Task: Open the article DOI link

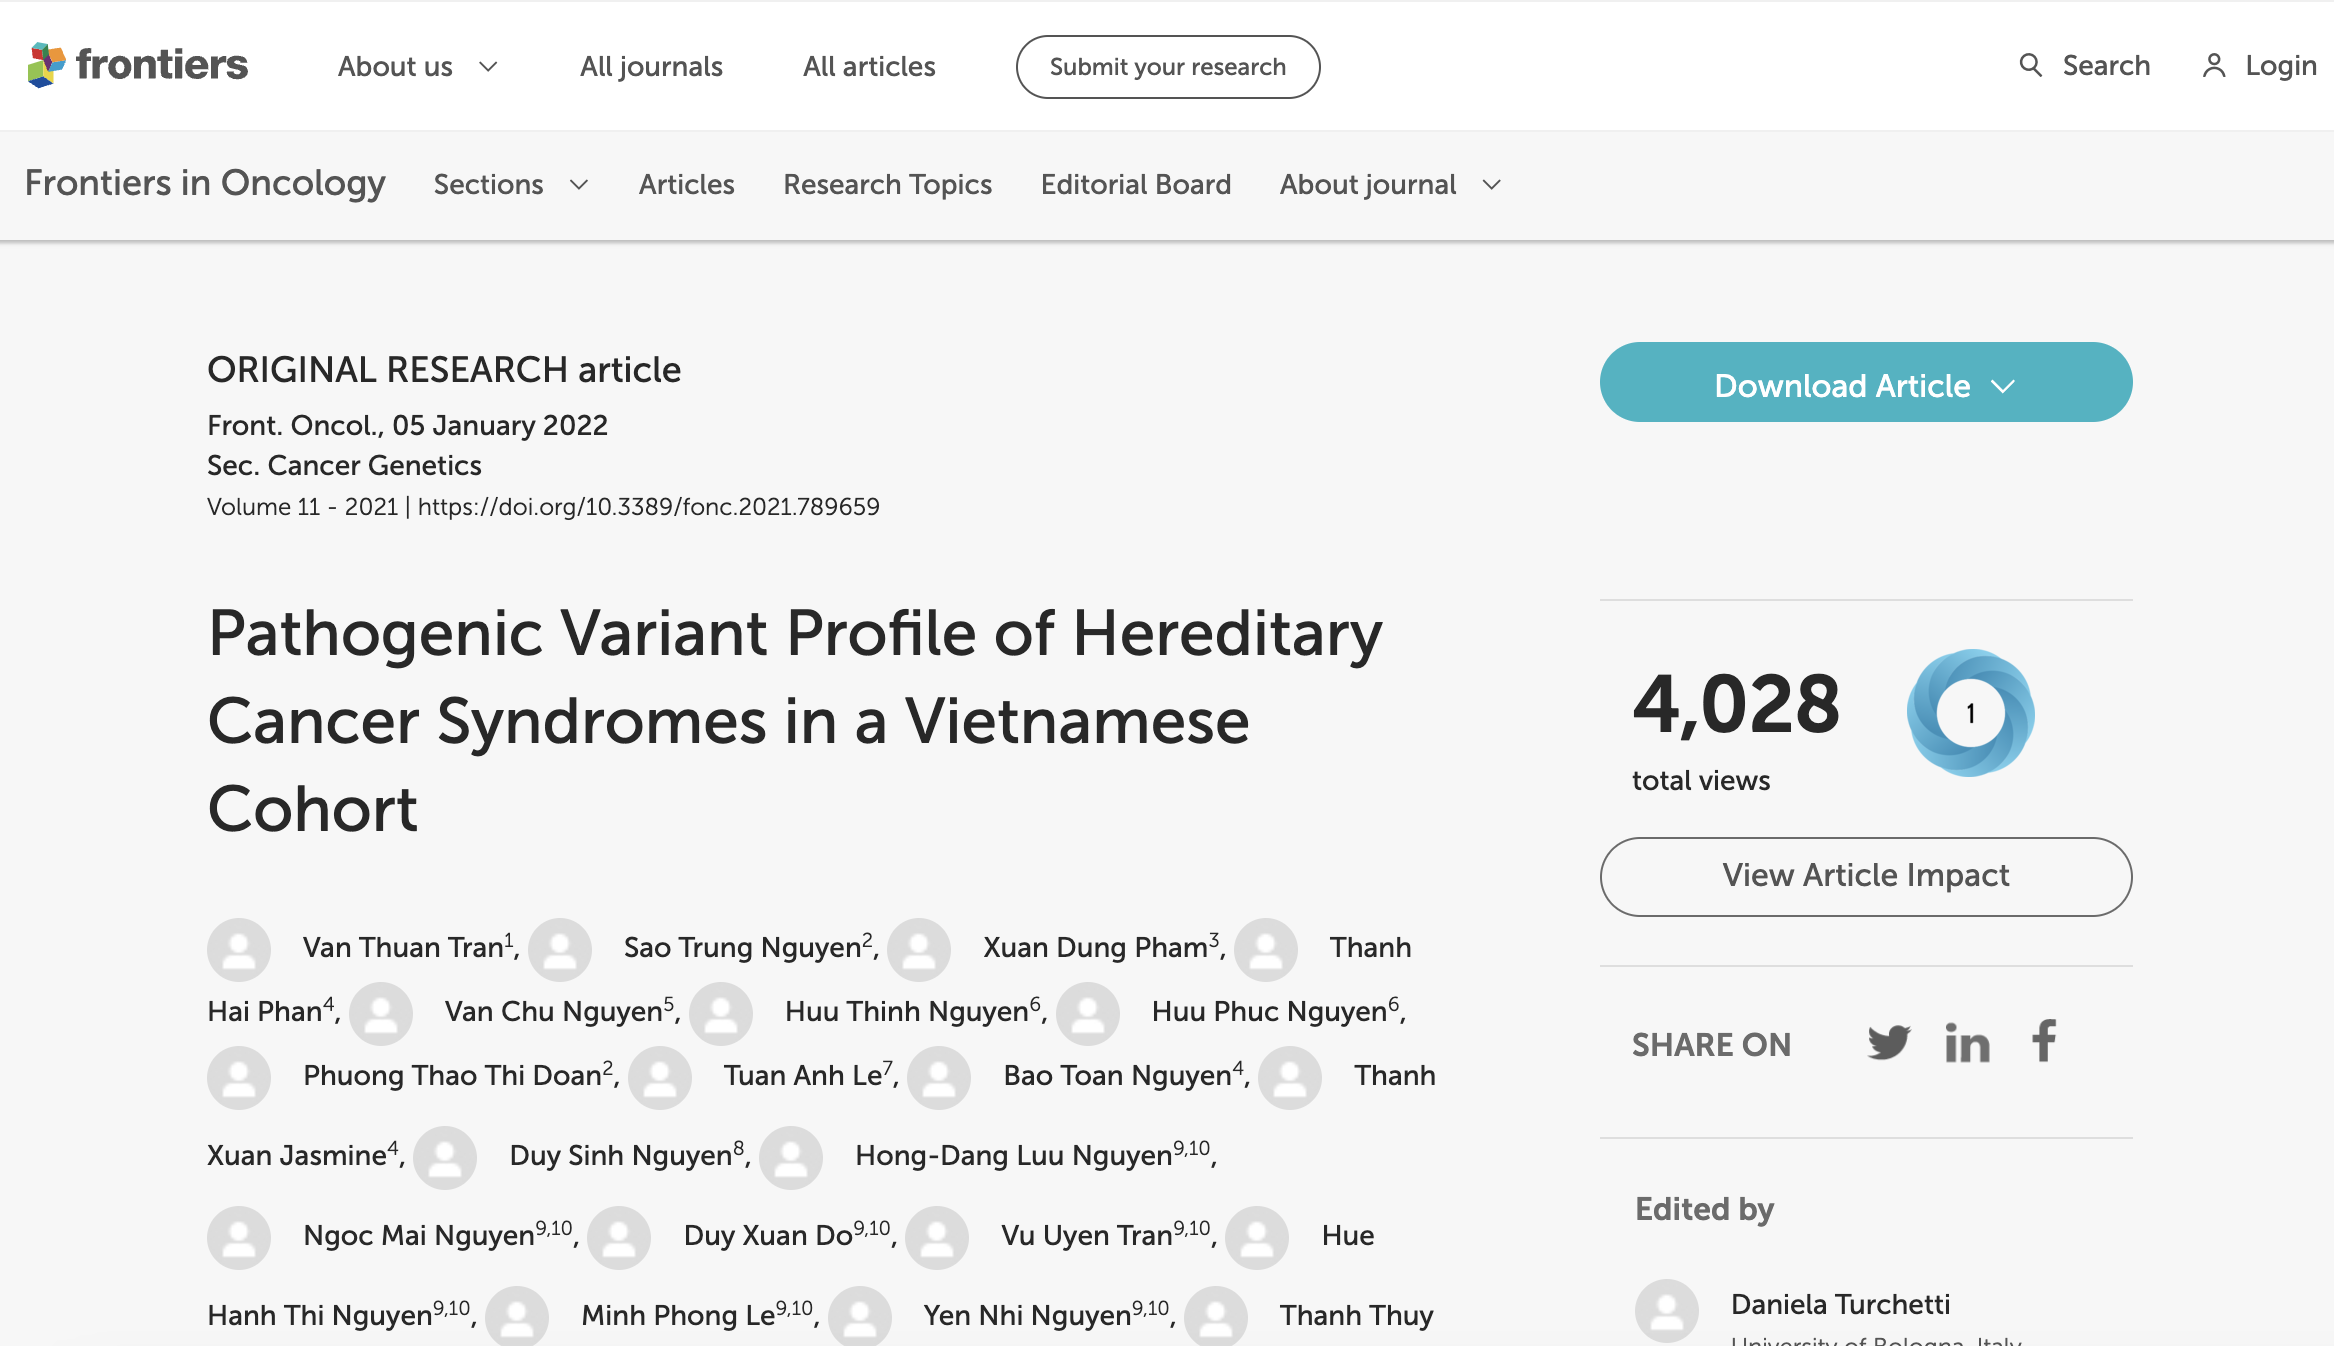Action: point(648,507)
